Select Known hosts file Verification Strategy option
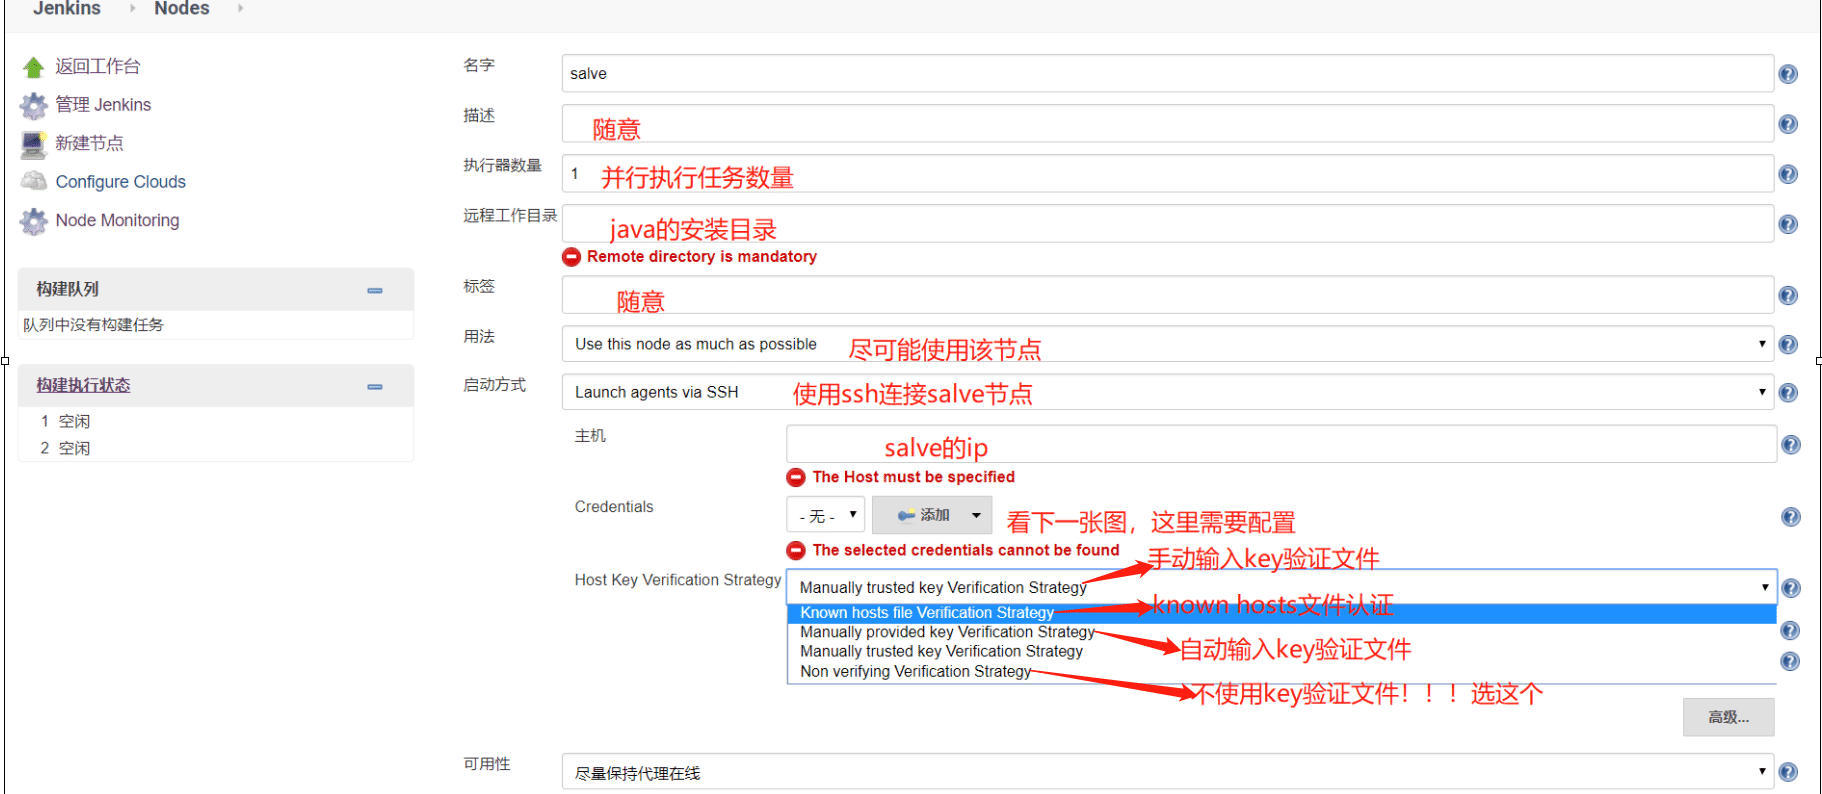 [x=1281, y=613]
